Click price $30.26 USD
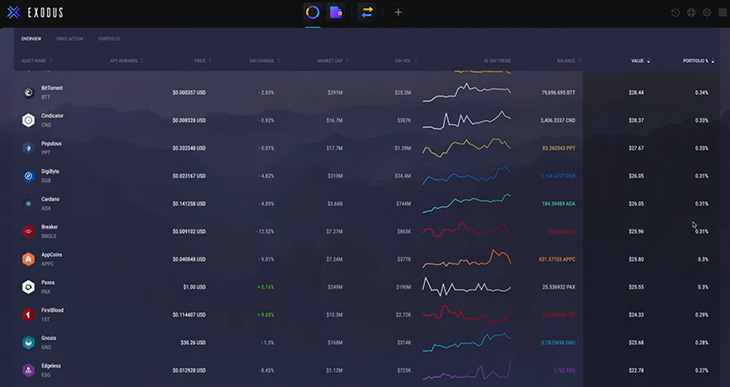 (x=193, y=343)
